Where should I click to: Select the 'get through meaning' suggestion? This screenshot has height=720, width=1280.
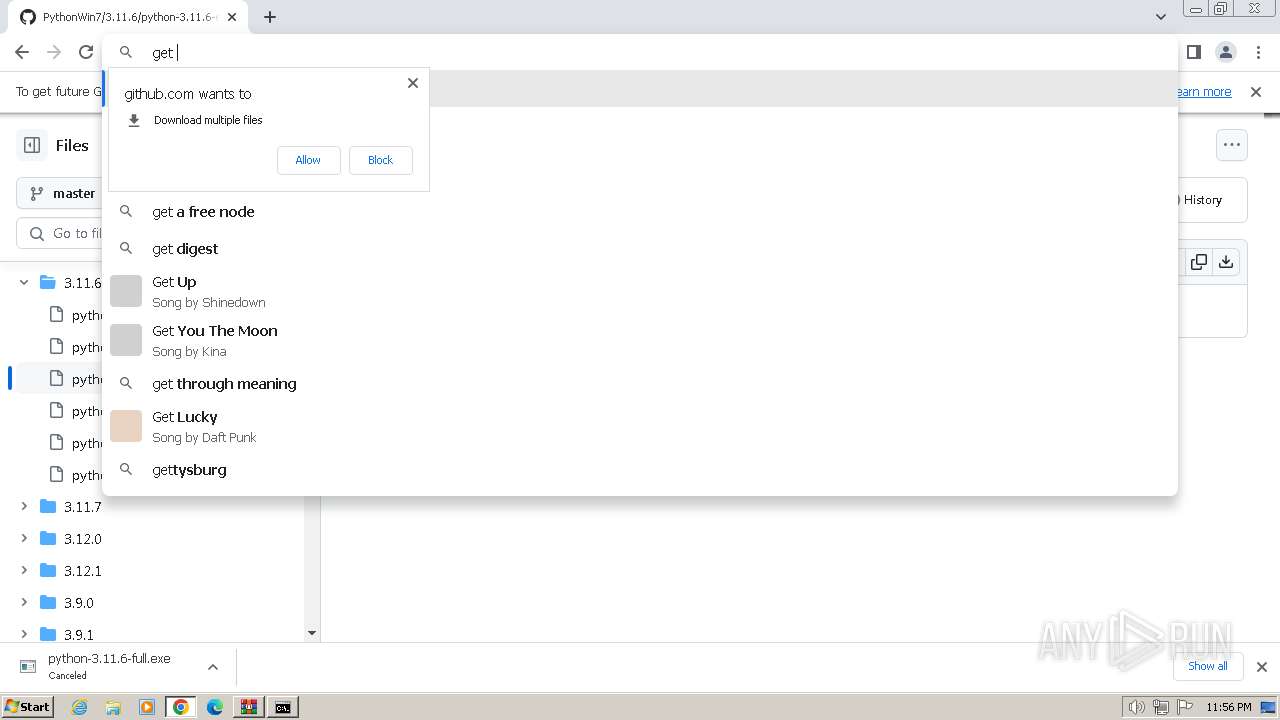[640, 384]
